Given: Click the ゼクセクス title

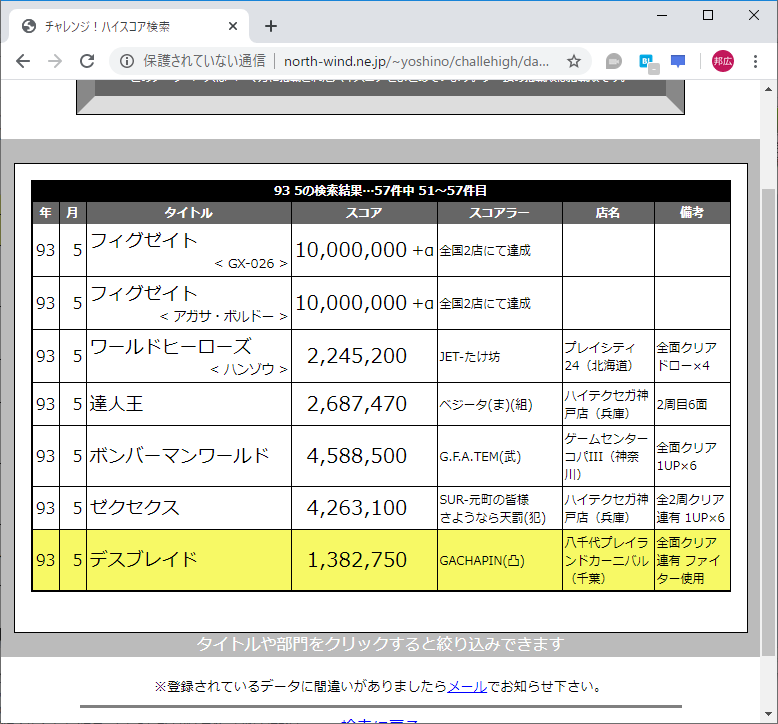Looking at the screenshot, I should (x=134, y=508).
